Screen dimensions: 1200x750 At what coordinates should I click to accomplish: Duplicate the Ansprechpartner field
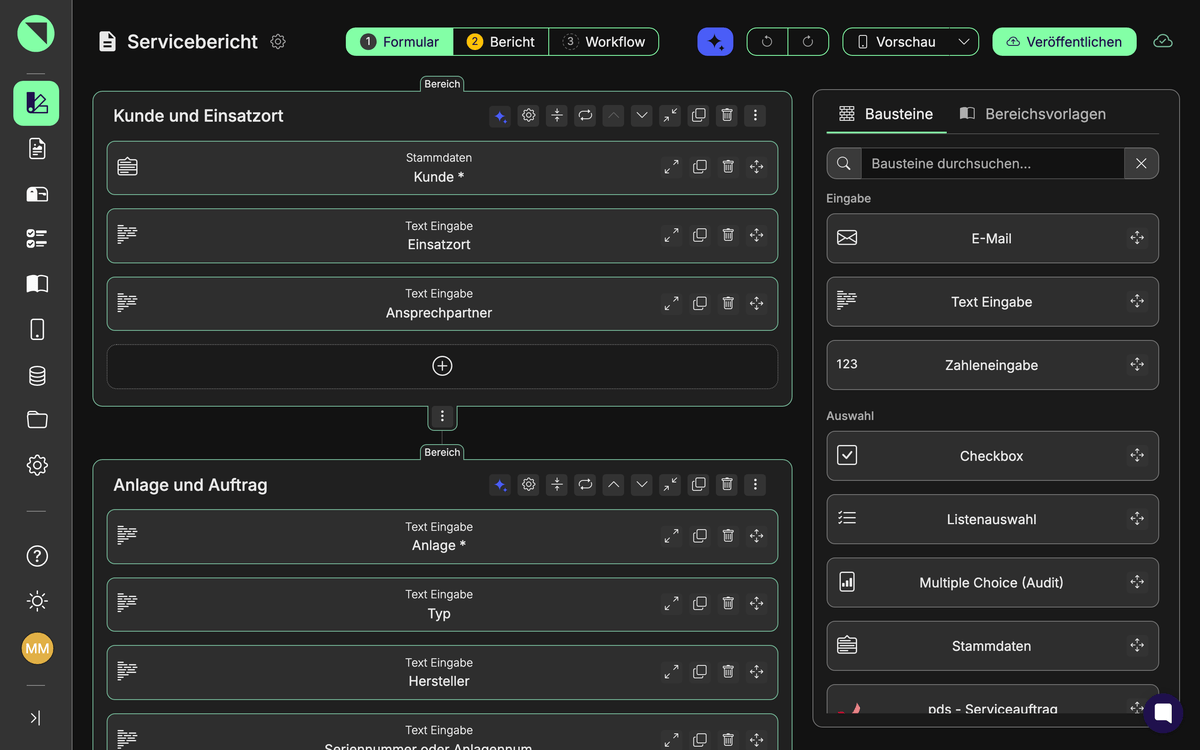(700, 303)
